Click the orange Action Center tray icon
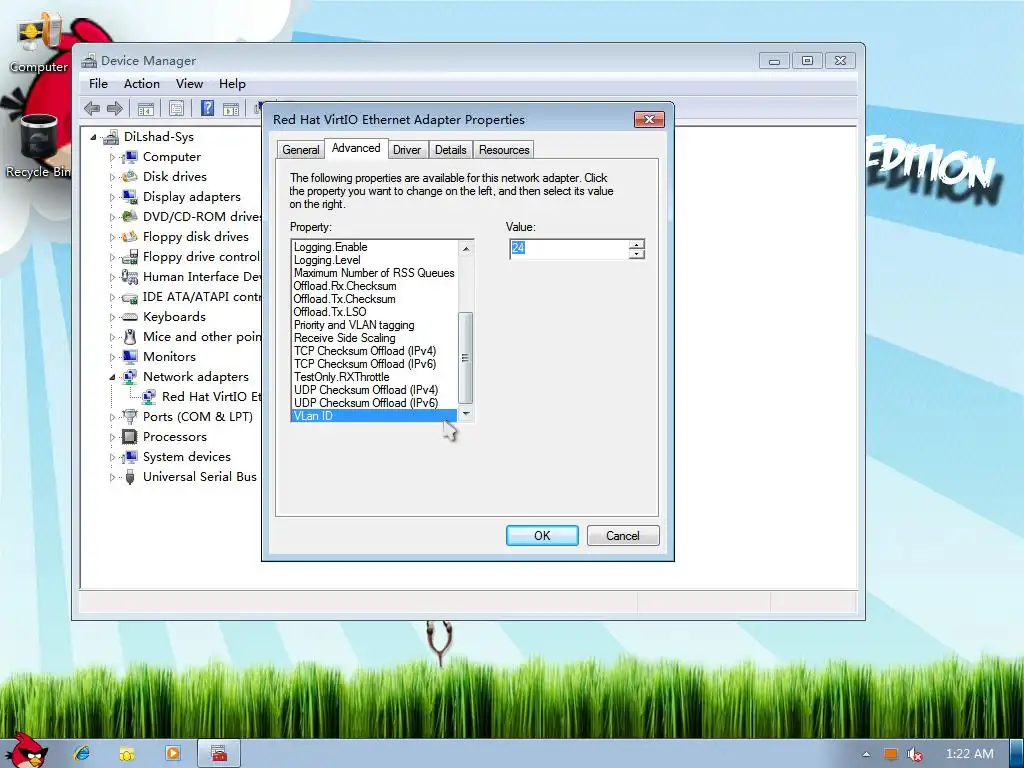The image size is (1024, 768). pyautogui.click(x=891, y=754)
